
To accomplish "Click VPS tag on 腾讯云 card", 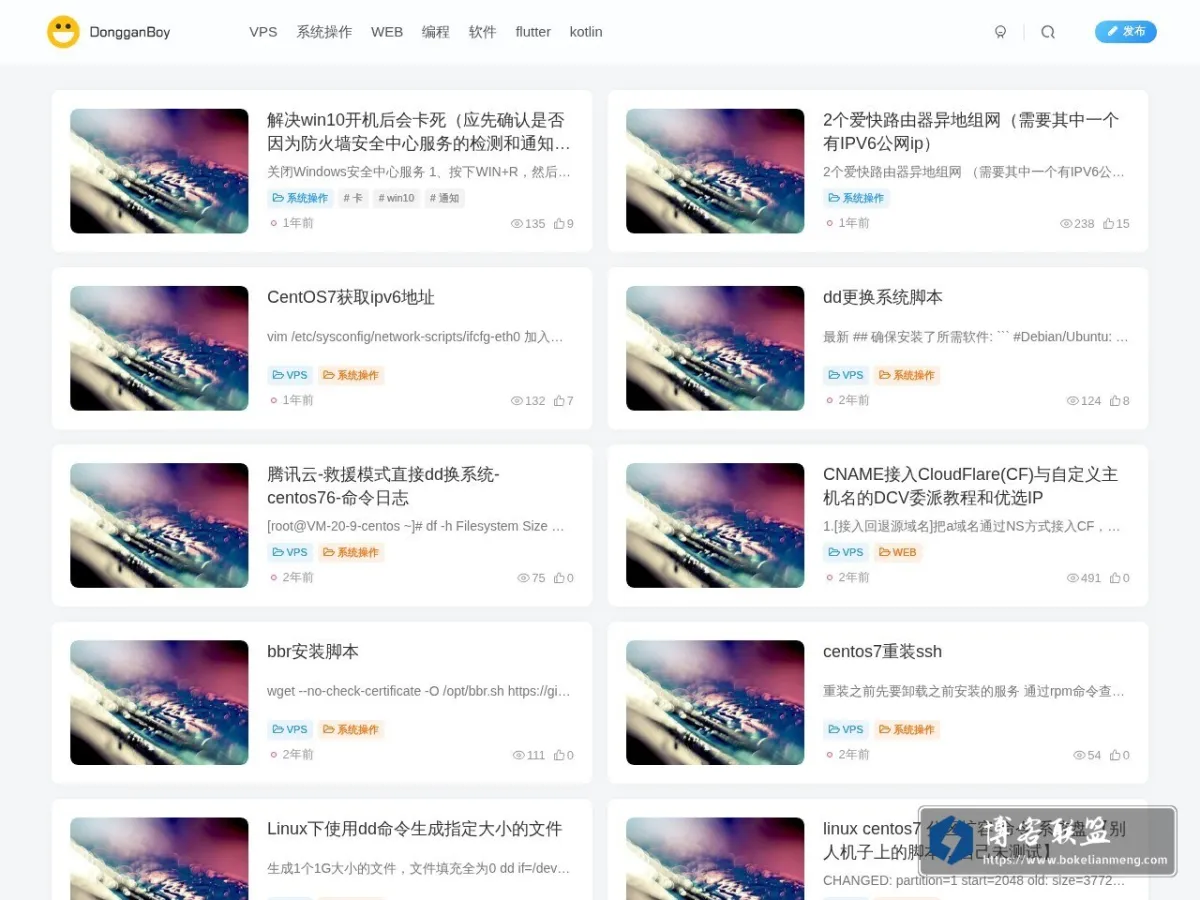I will click(x=290, y=552).
